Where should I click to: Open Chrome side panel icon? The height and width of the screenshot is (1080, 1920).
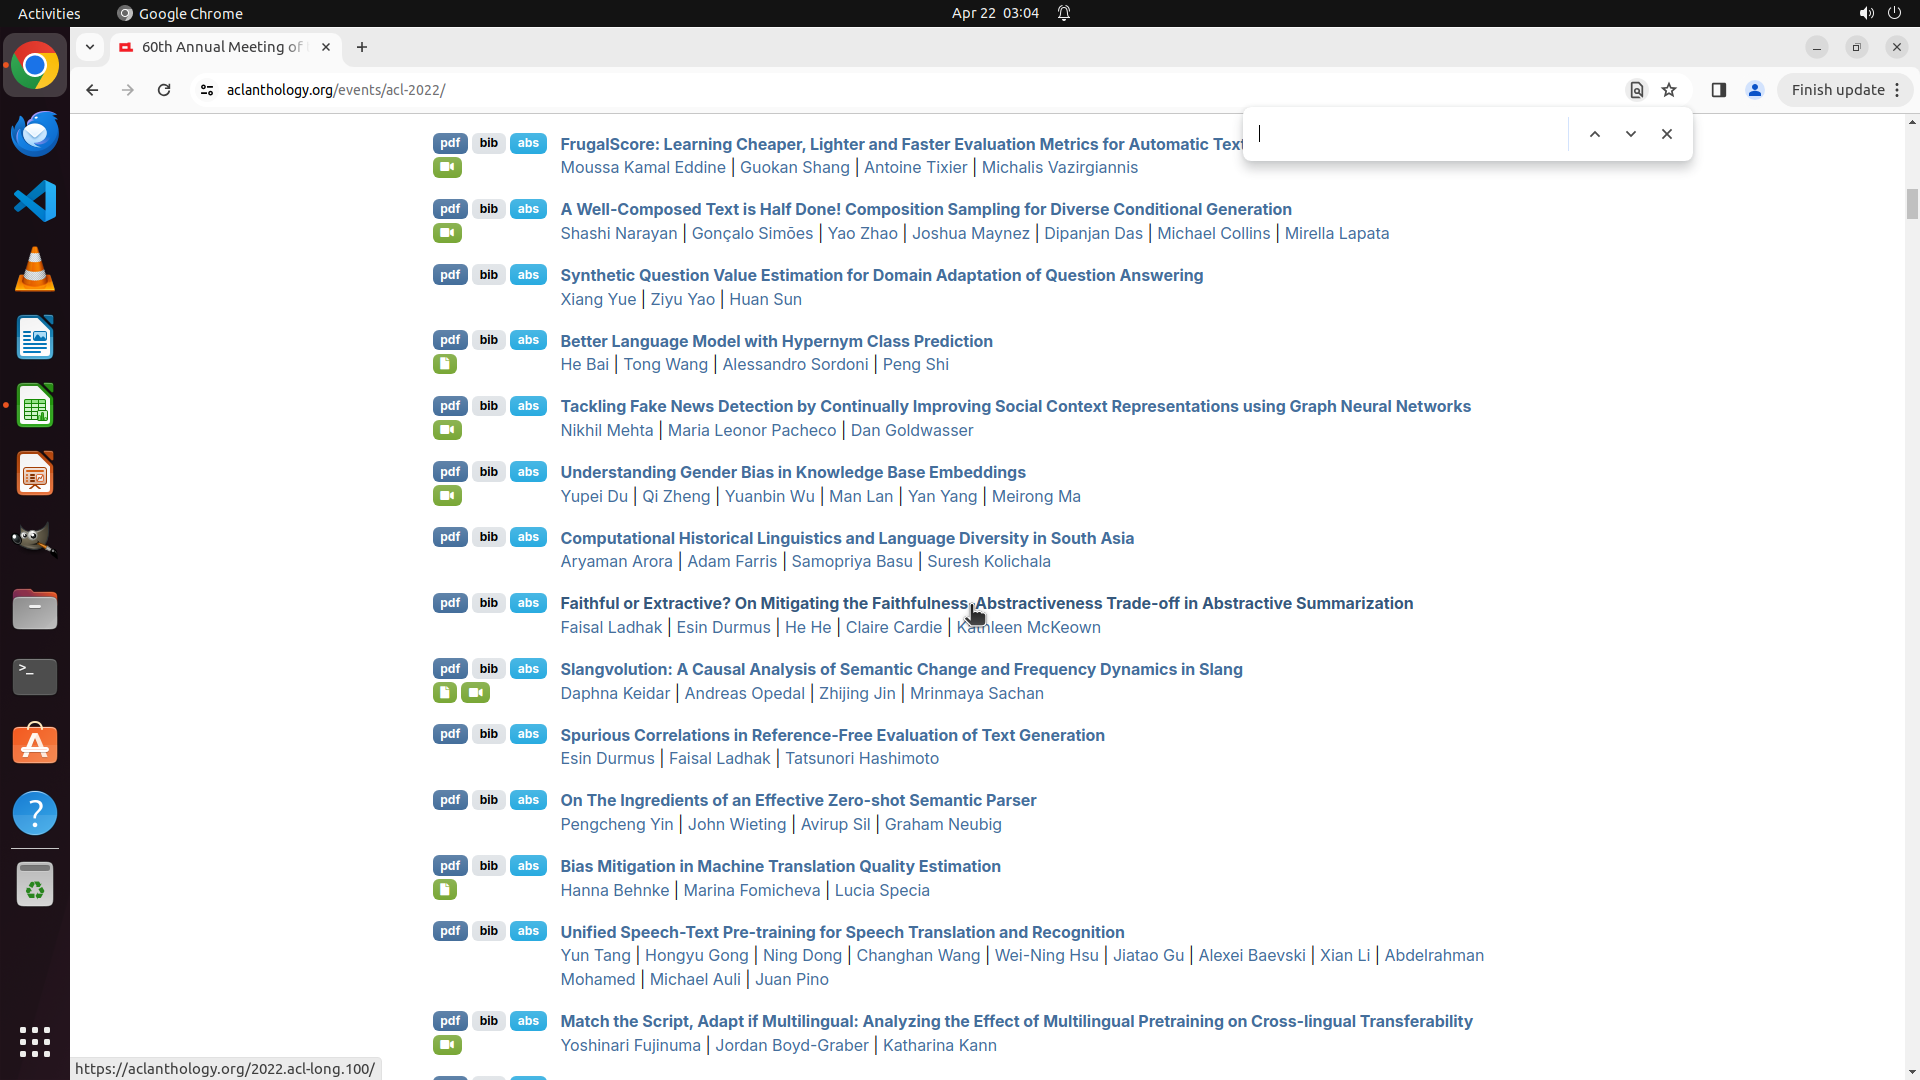pos(1718,90)
